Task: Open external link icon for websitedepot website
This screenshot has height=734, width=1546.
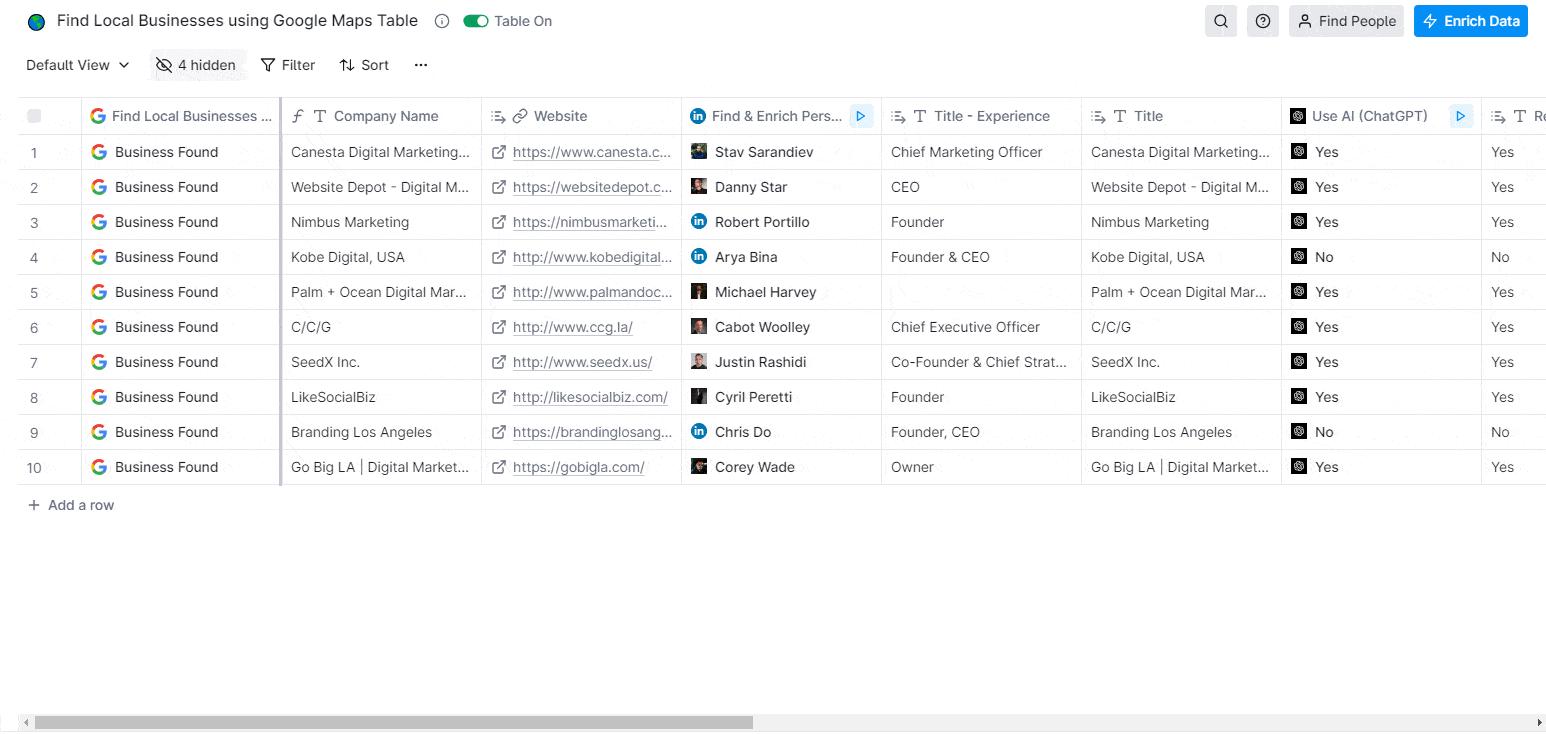Action: point(498,187)
